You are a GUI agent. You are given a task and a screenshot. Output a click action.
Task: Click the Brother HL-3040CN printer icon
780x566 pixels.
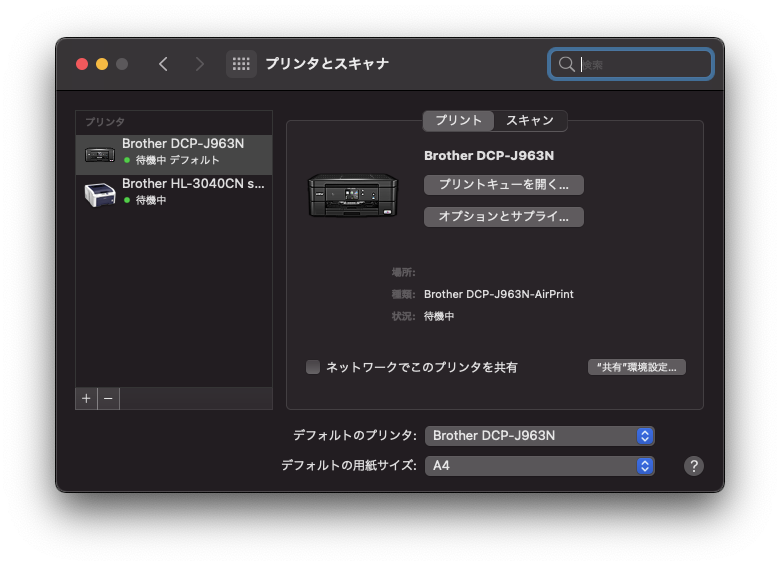point(99,194)
